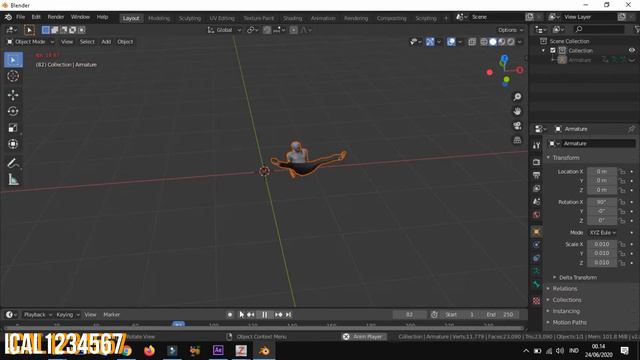Select the Move tool
The width and height of the screenshot is (640, 360).
click(13, 95)
